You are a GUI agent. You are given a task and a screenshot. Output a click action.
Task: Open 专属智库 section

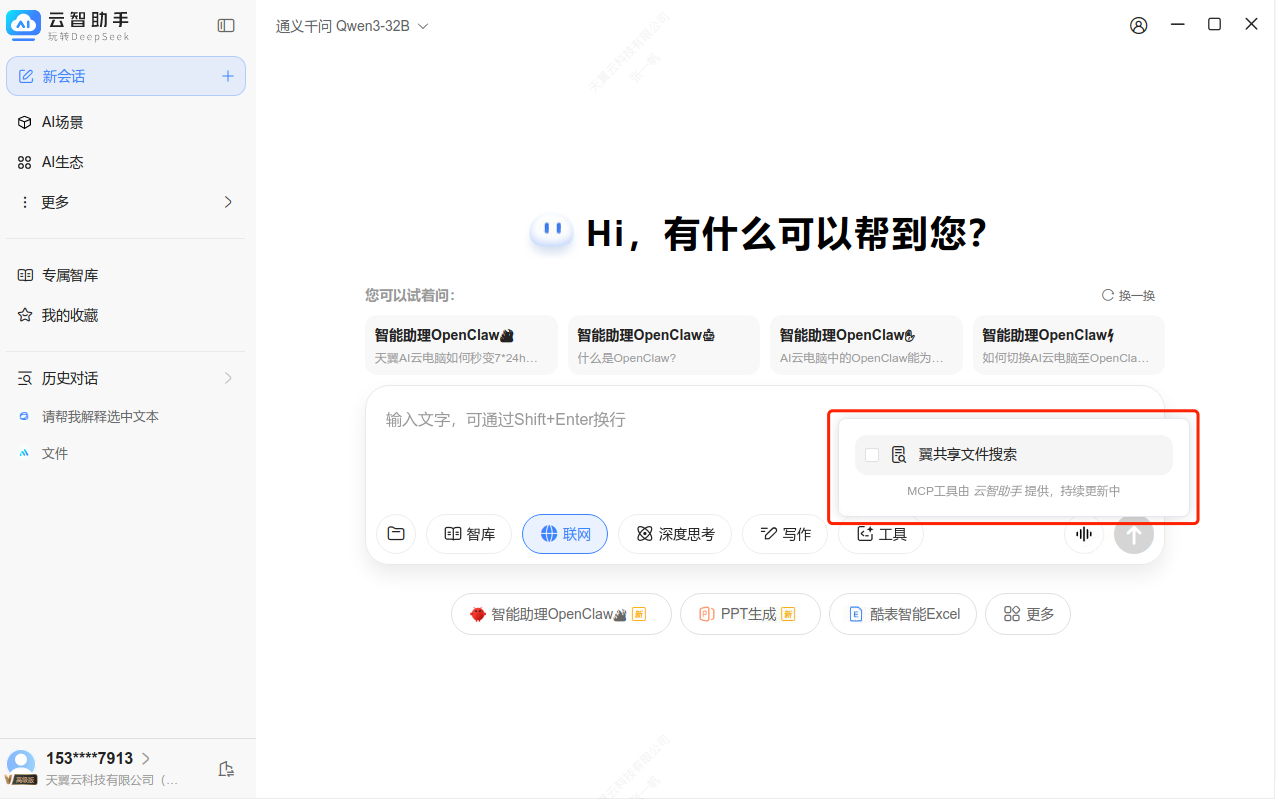click(126, 275)
